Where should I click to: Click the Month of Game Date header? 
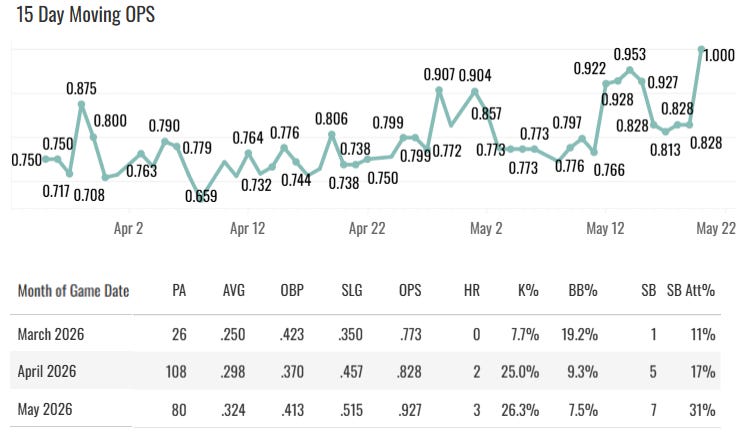[x=73, y=290]
